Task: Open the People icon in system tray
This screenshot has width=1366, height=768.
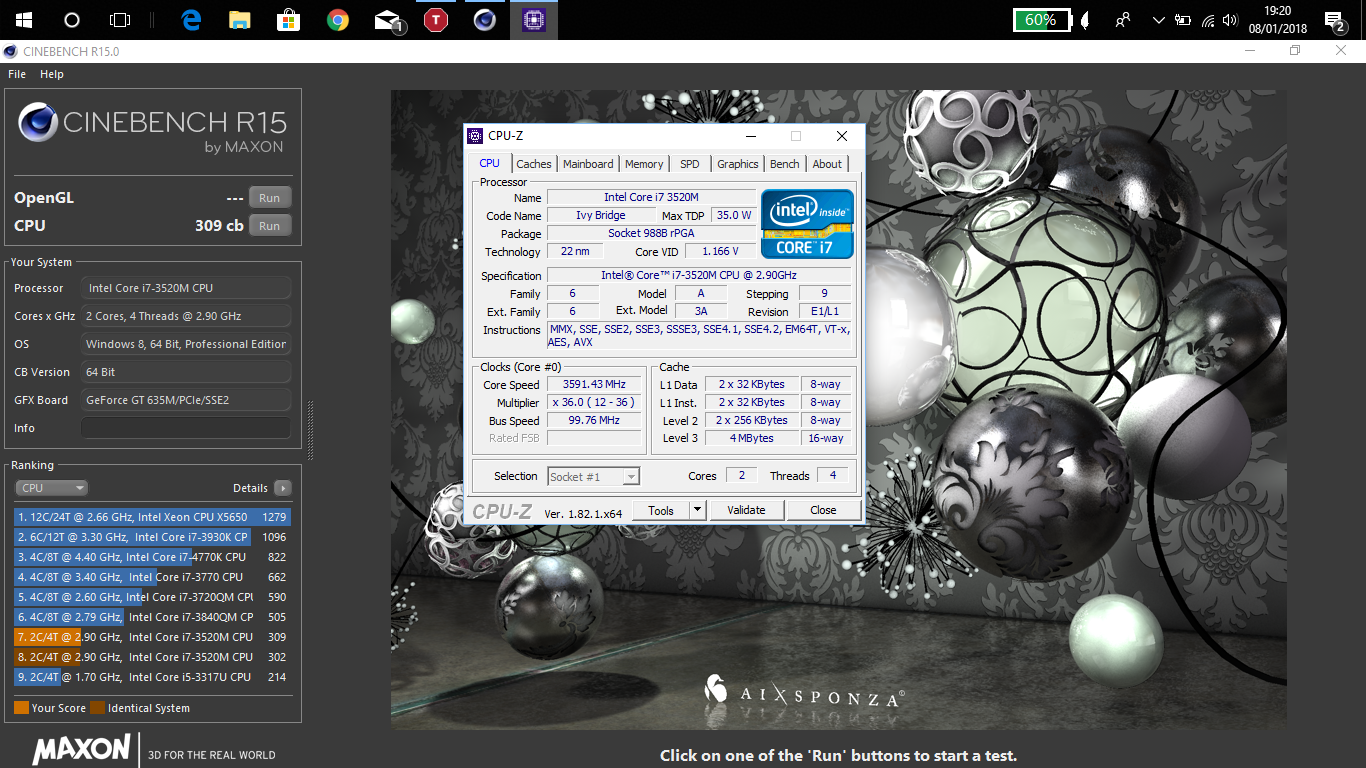Action: [1123, 20]
